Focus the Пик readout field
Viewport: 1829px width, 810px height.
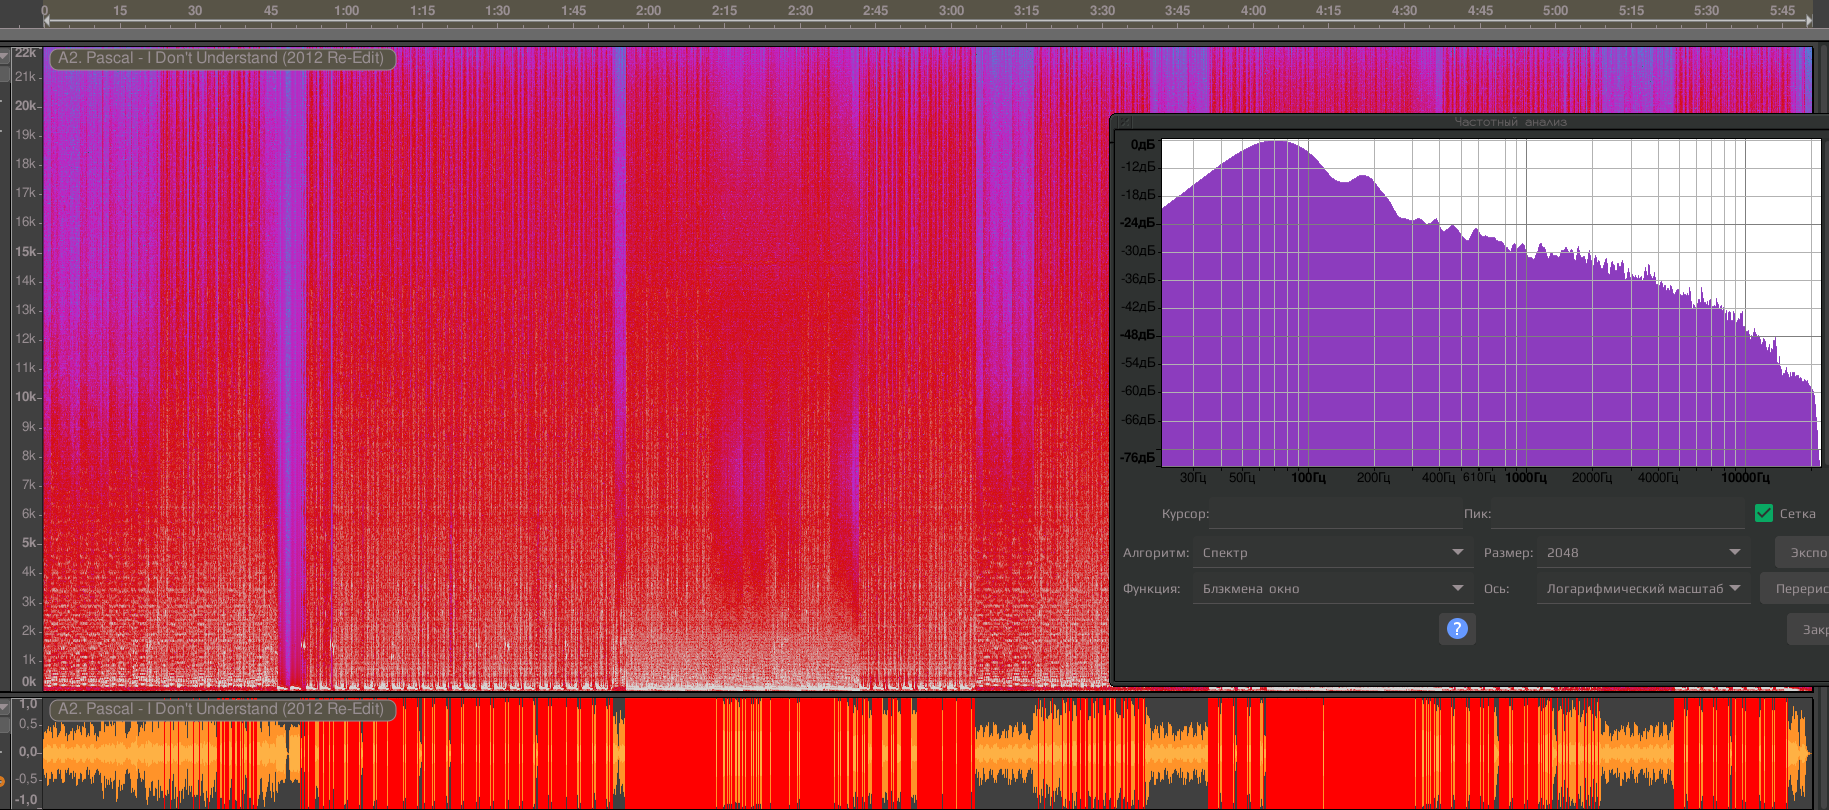click(1618, 514)
